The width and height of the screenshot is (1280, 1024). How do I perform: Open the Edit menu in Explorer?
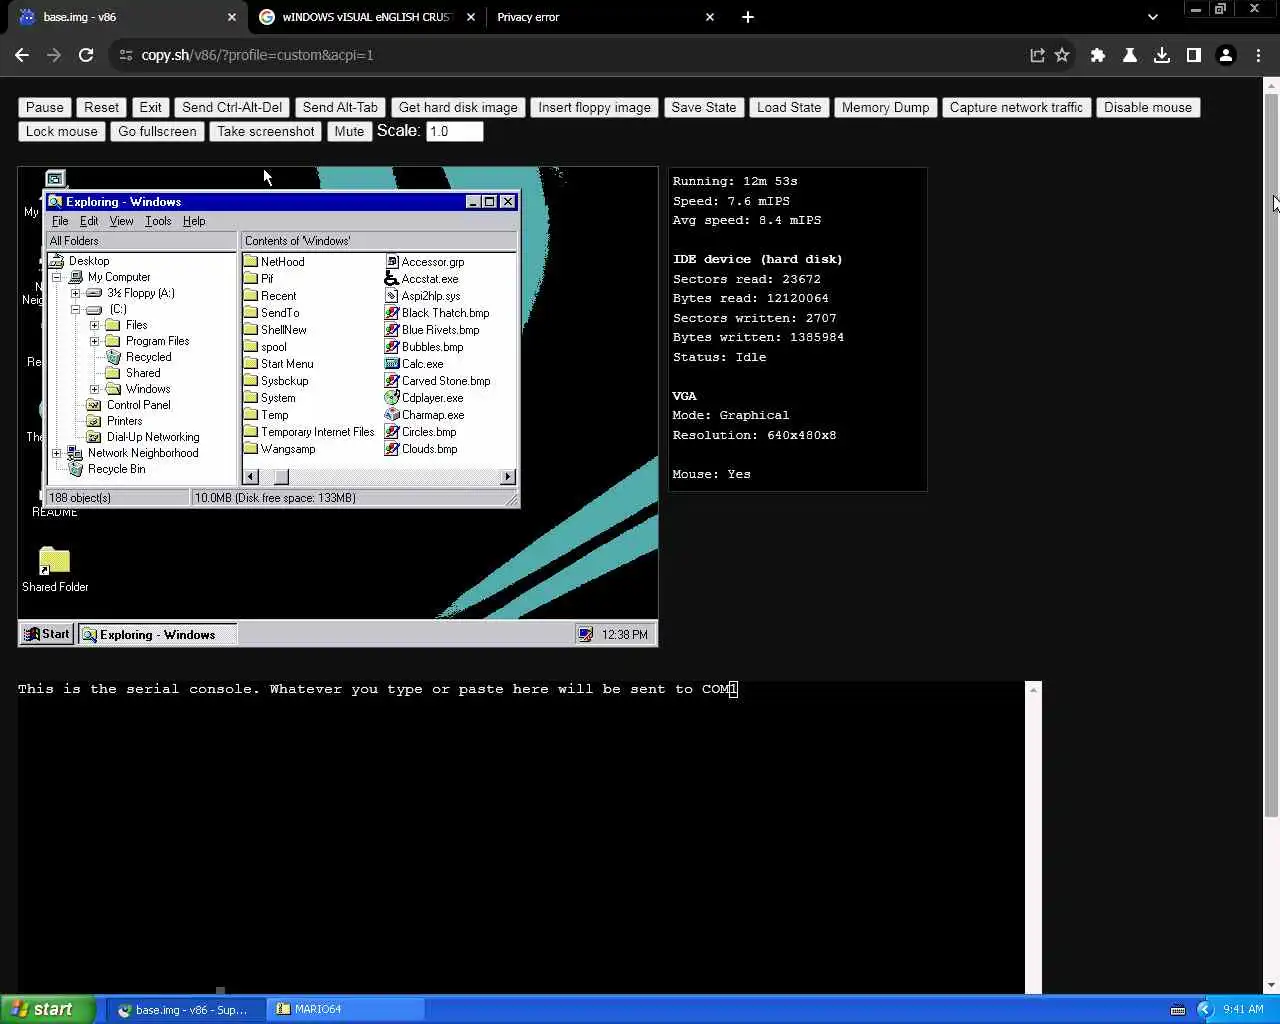coord(89,221)
